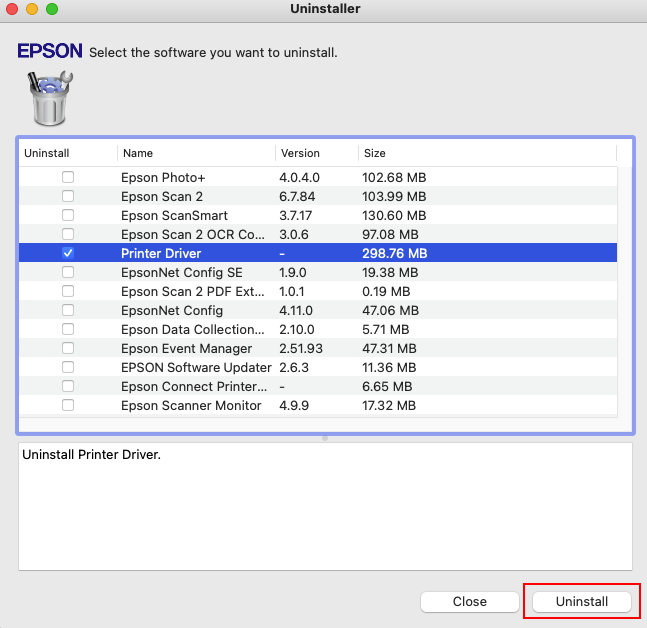Tick the Epson ScanSmart checkbox
Image resolution: width=647 pixels, height=628 pixels.
coord(68,215)
